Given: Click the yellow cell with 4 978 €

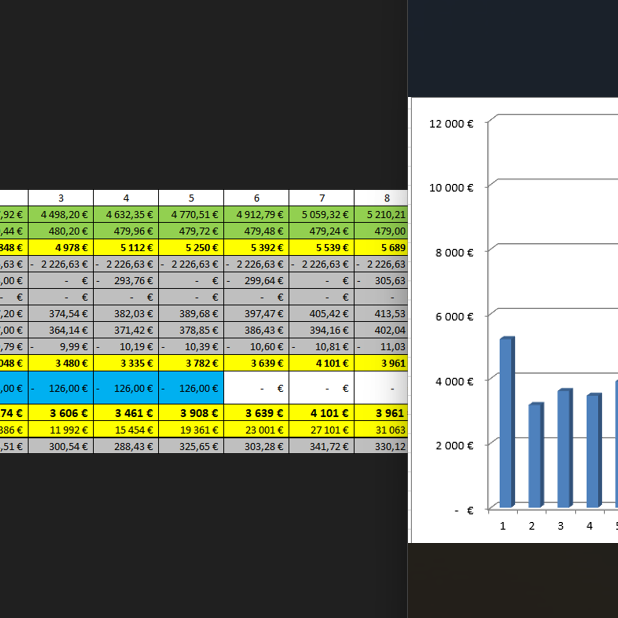Looking at the screenshot, I should click(x=60, y=247).
